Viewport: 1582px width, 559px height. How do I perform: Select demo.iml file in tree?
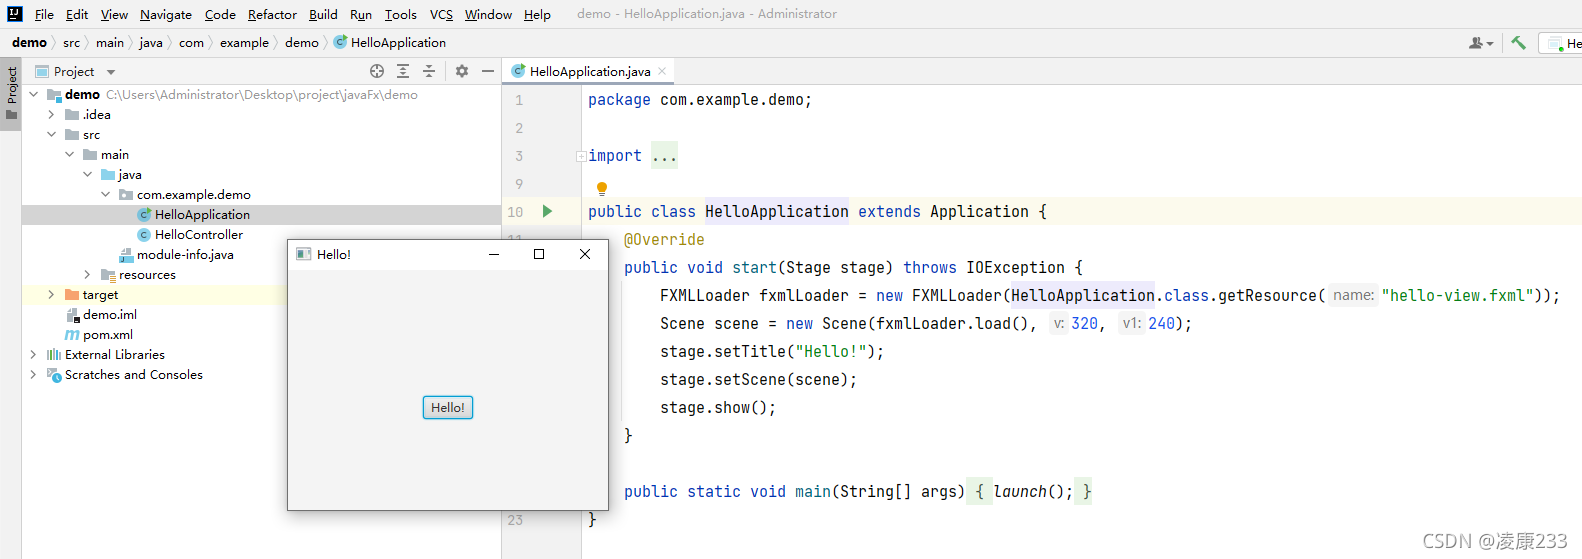(110, 314)
